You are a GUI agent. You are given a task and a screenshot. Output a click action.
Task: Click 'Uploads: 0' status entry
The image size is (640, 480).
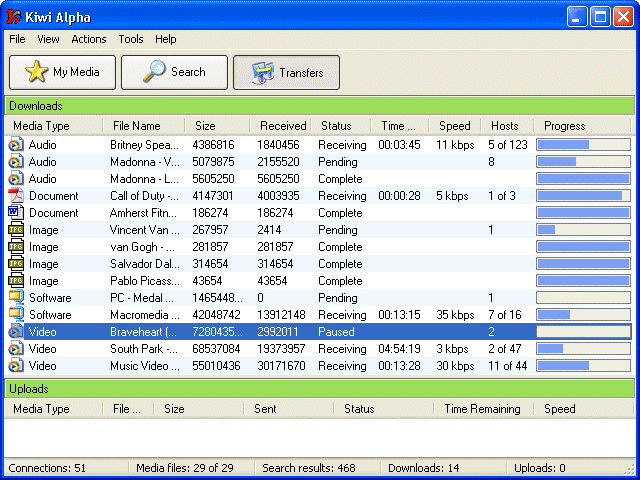pos(540,468)
